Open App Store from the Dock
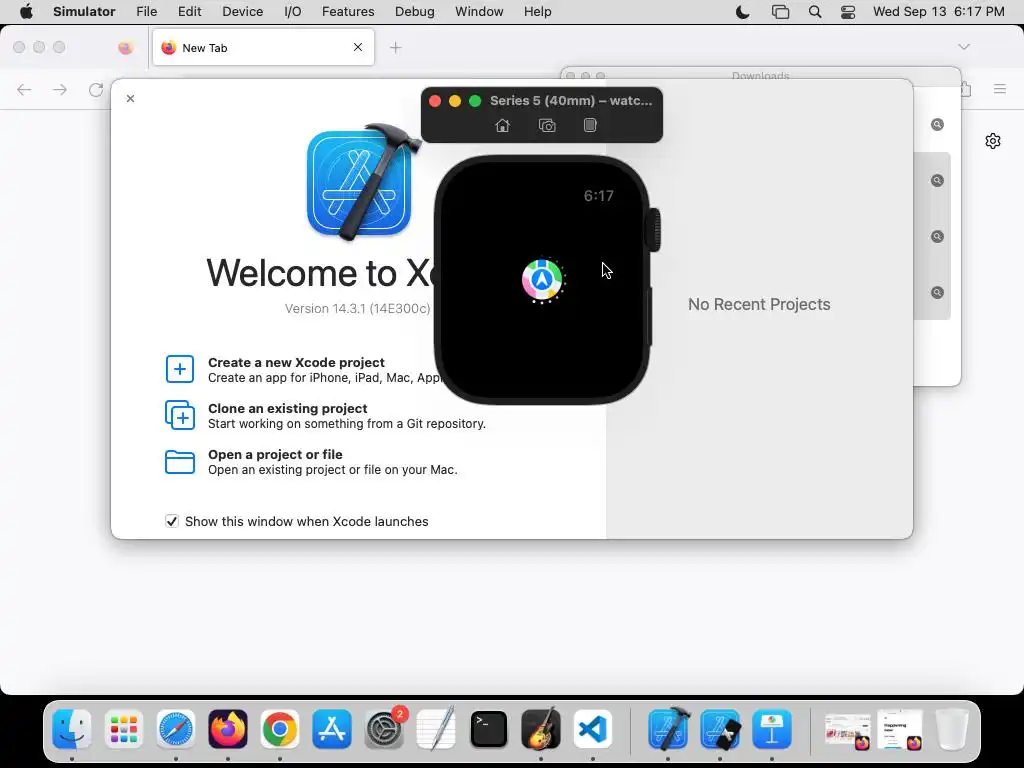 tap(332, 729)
